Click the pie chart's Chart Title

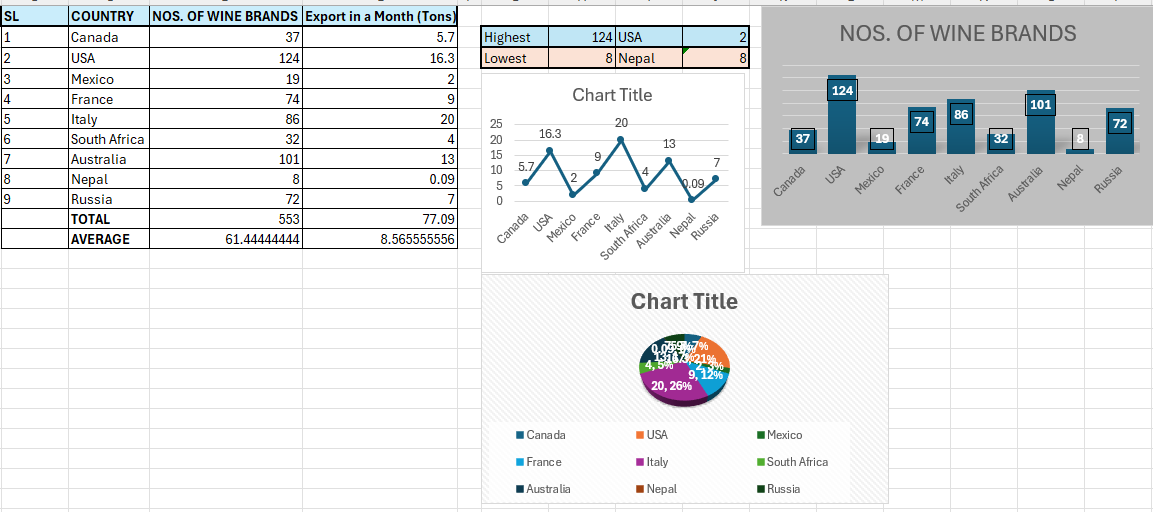pyautogui.click(x=684, y=302)
